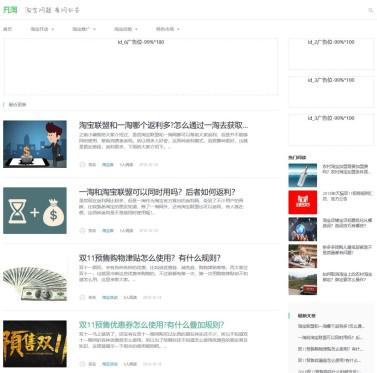The width and height of the screenshot is (377, 373).
Task: Click author avatar under 双11预售购物津贴 article
Action: point(82,297)
